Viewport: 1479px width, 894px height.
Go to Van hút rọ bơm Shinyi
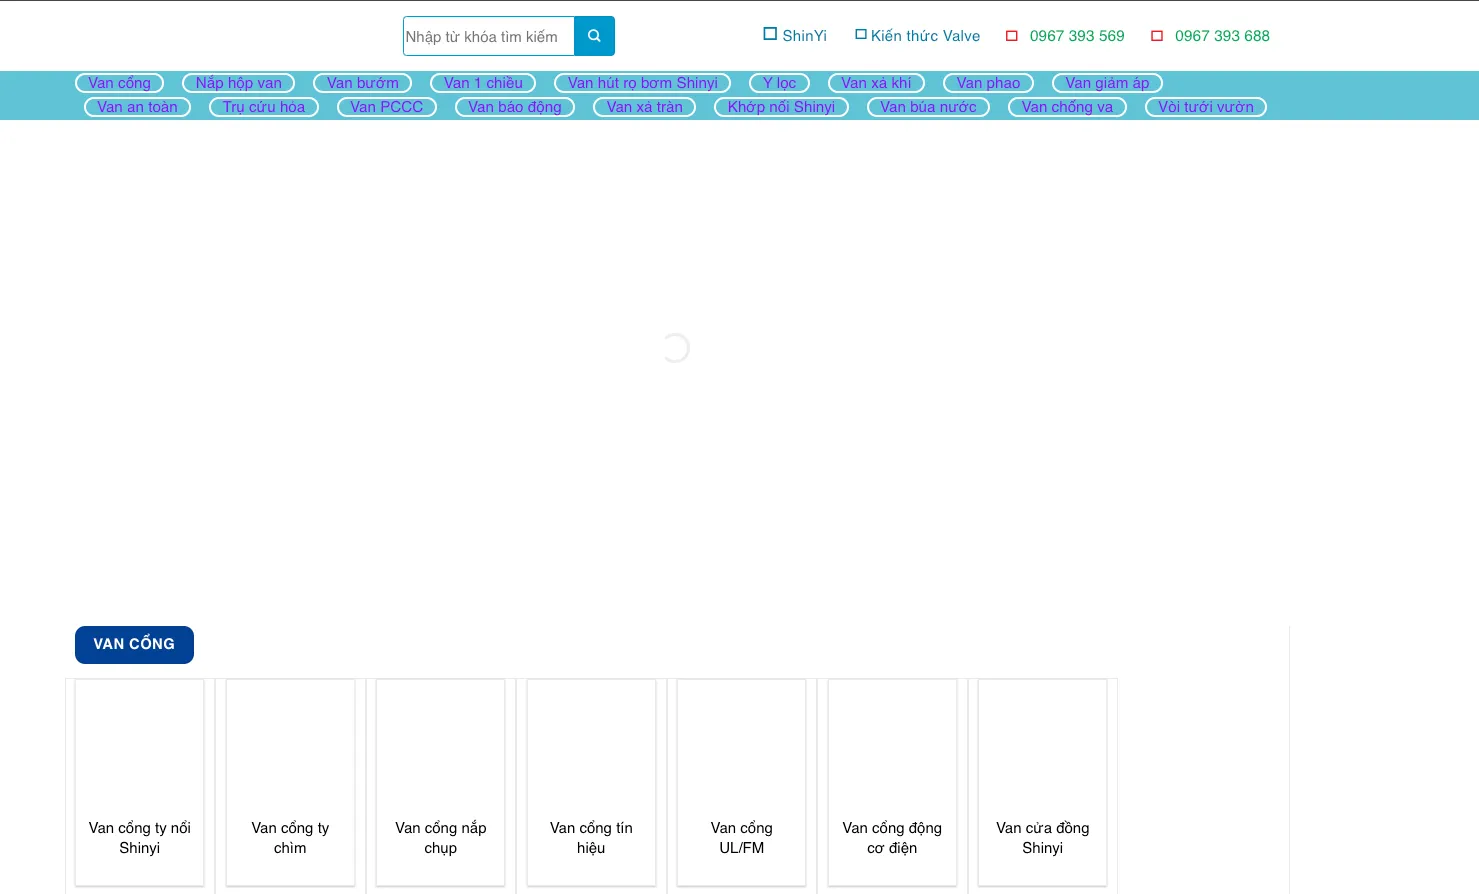[642, 83]
